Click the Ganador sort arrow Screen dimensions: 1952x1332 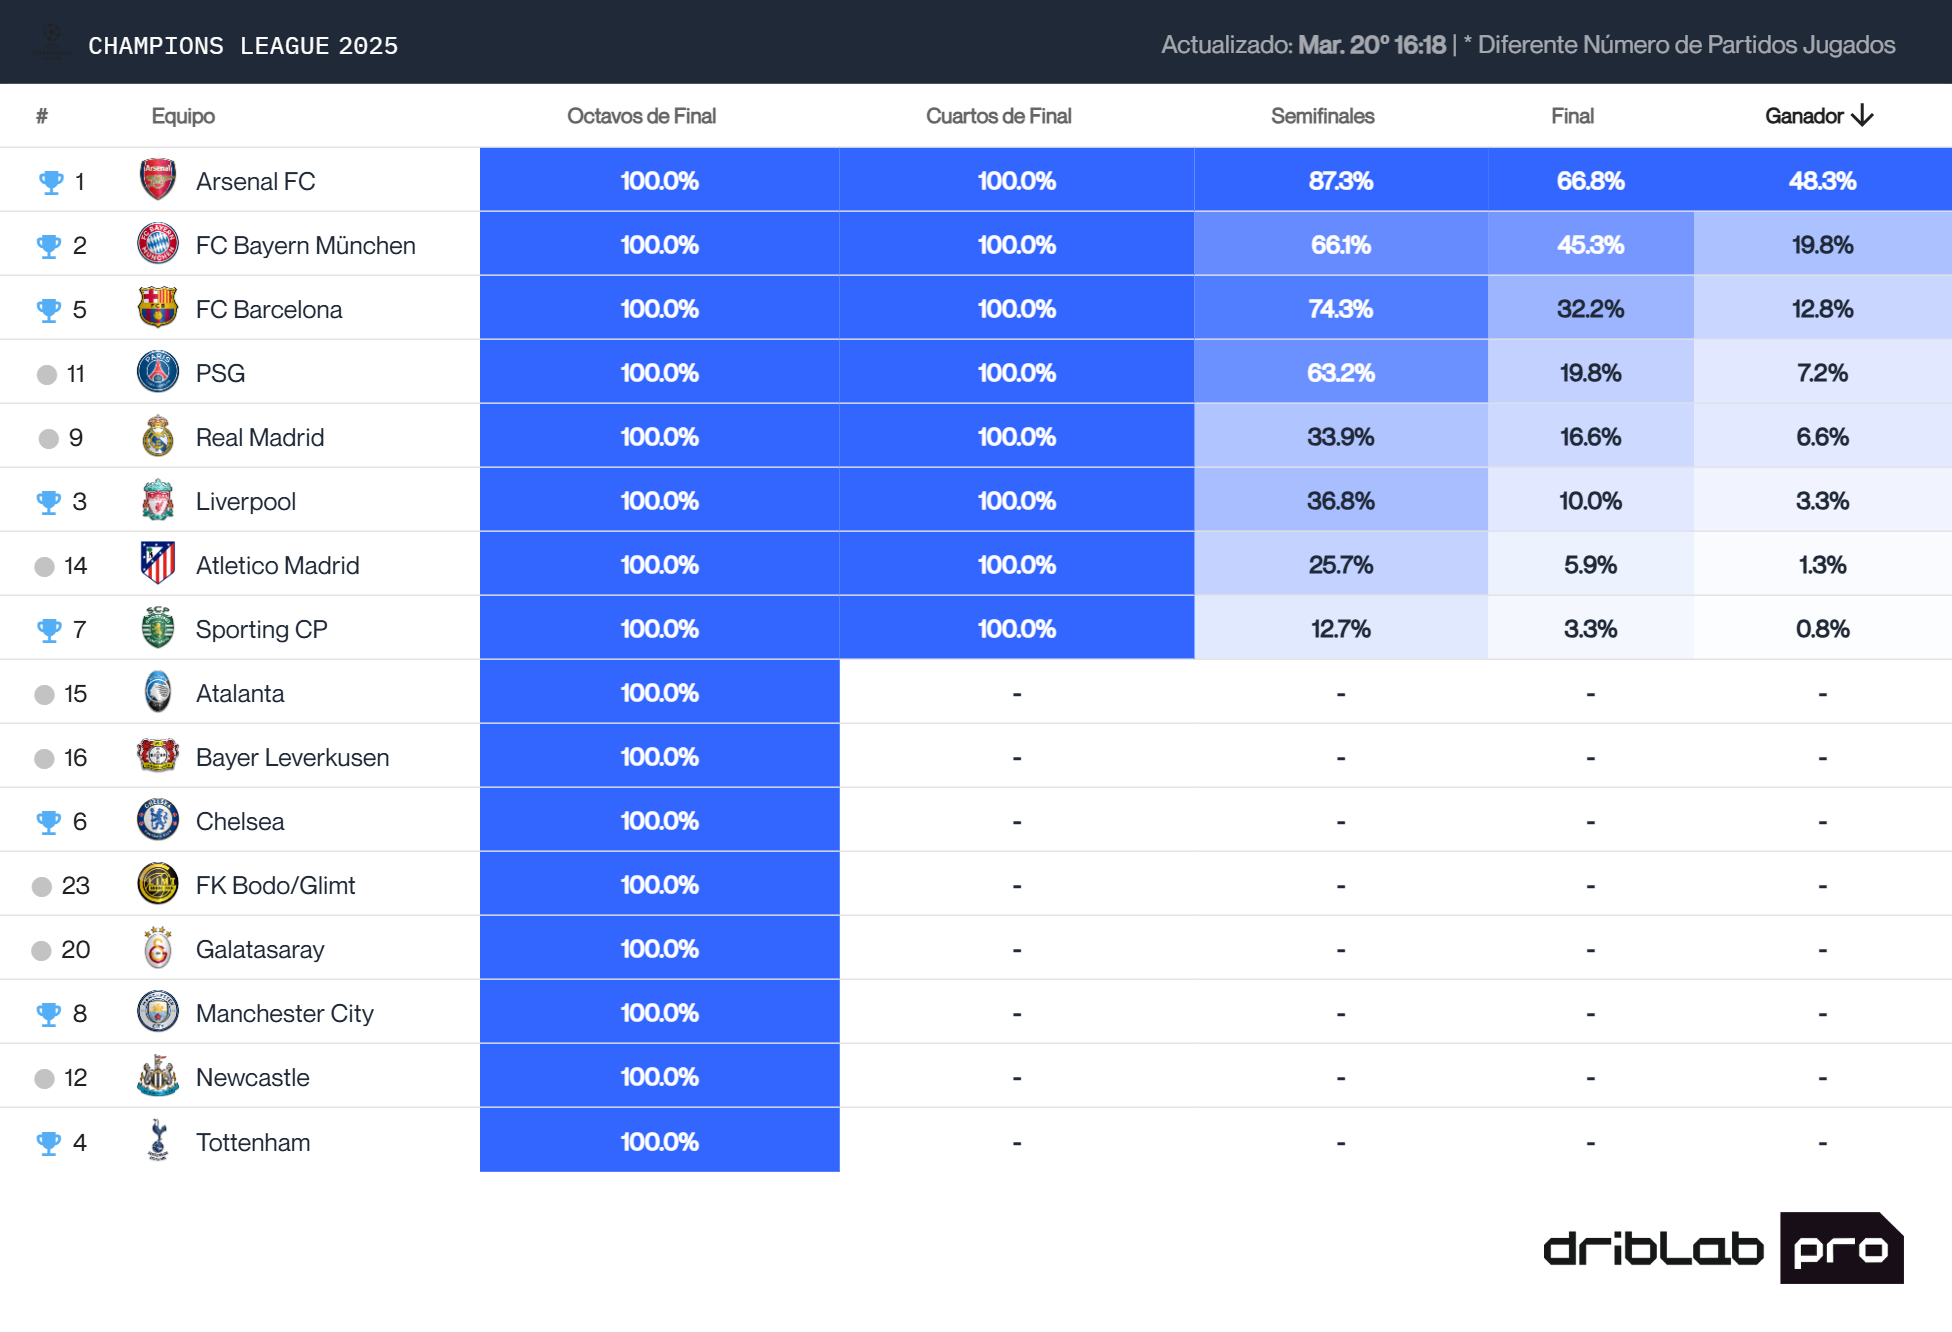(1864, 116)
